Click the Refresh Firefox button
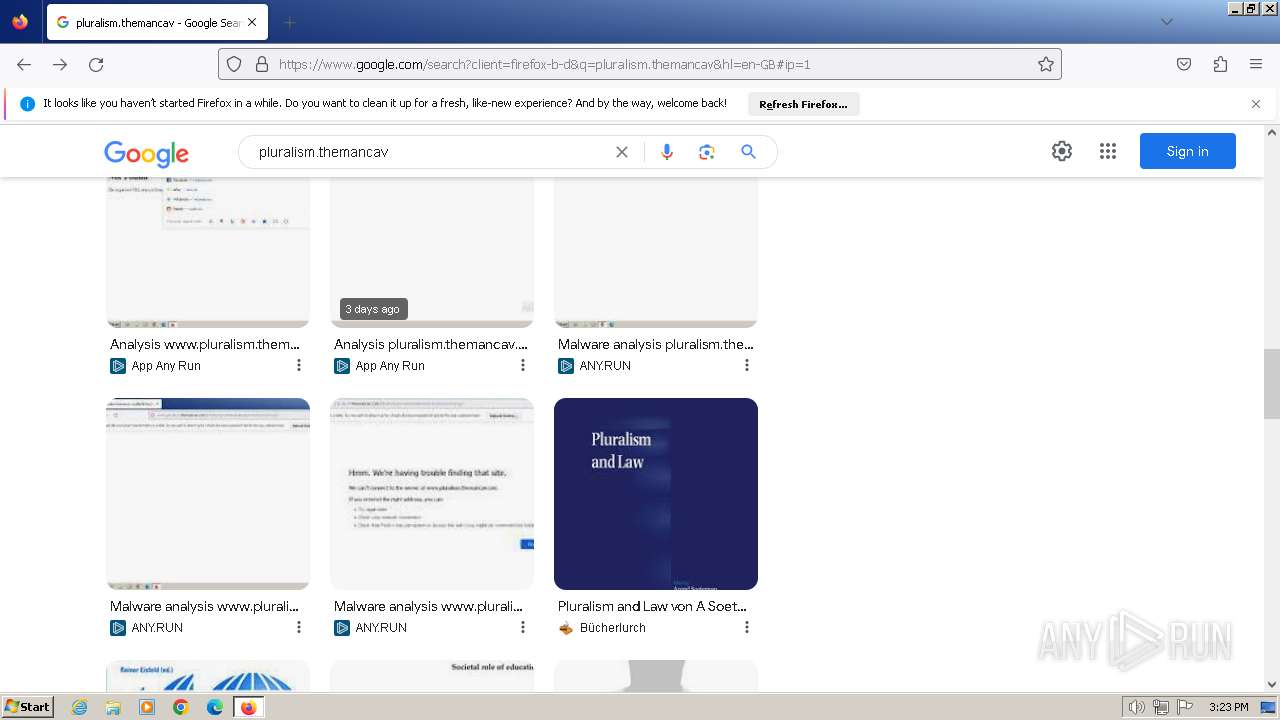Screen dimensions: 1280x720 pyautogui.click(x=803, y=104)
